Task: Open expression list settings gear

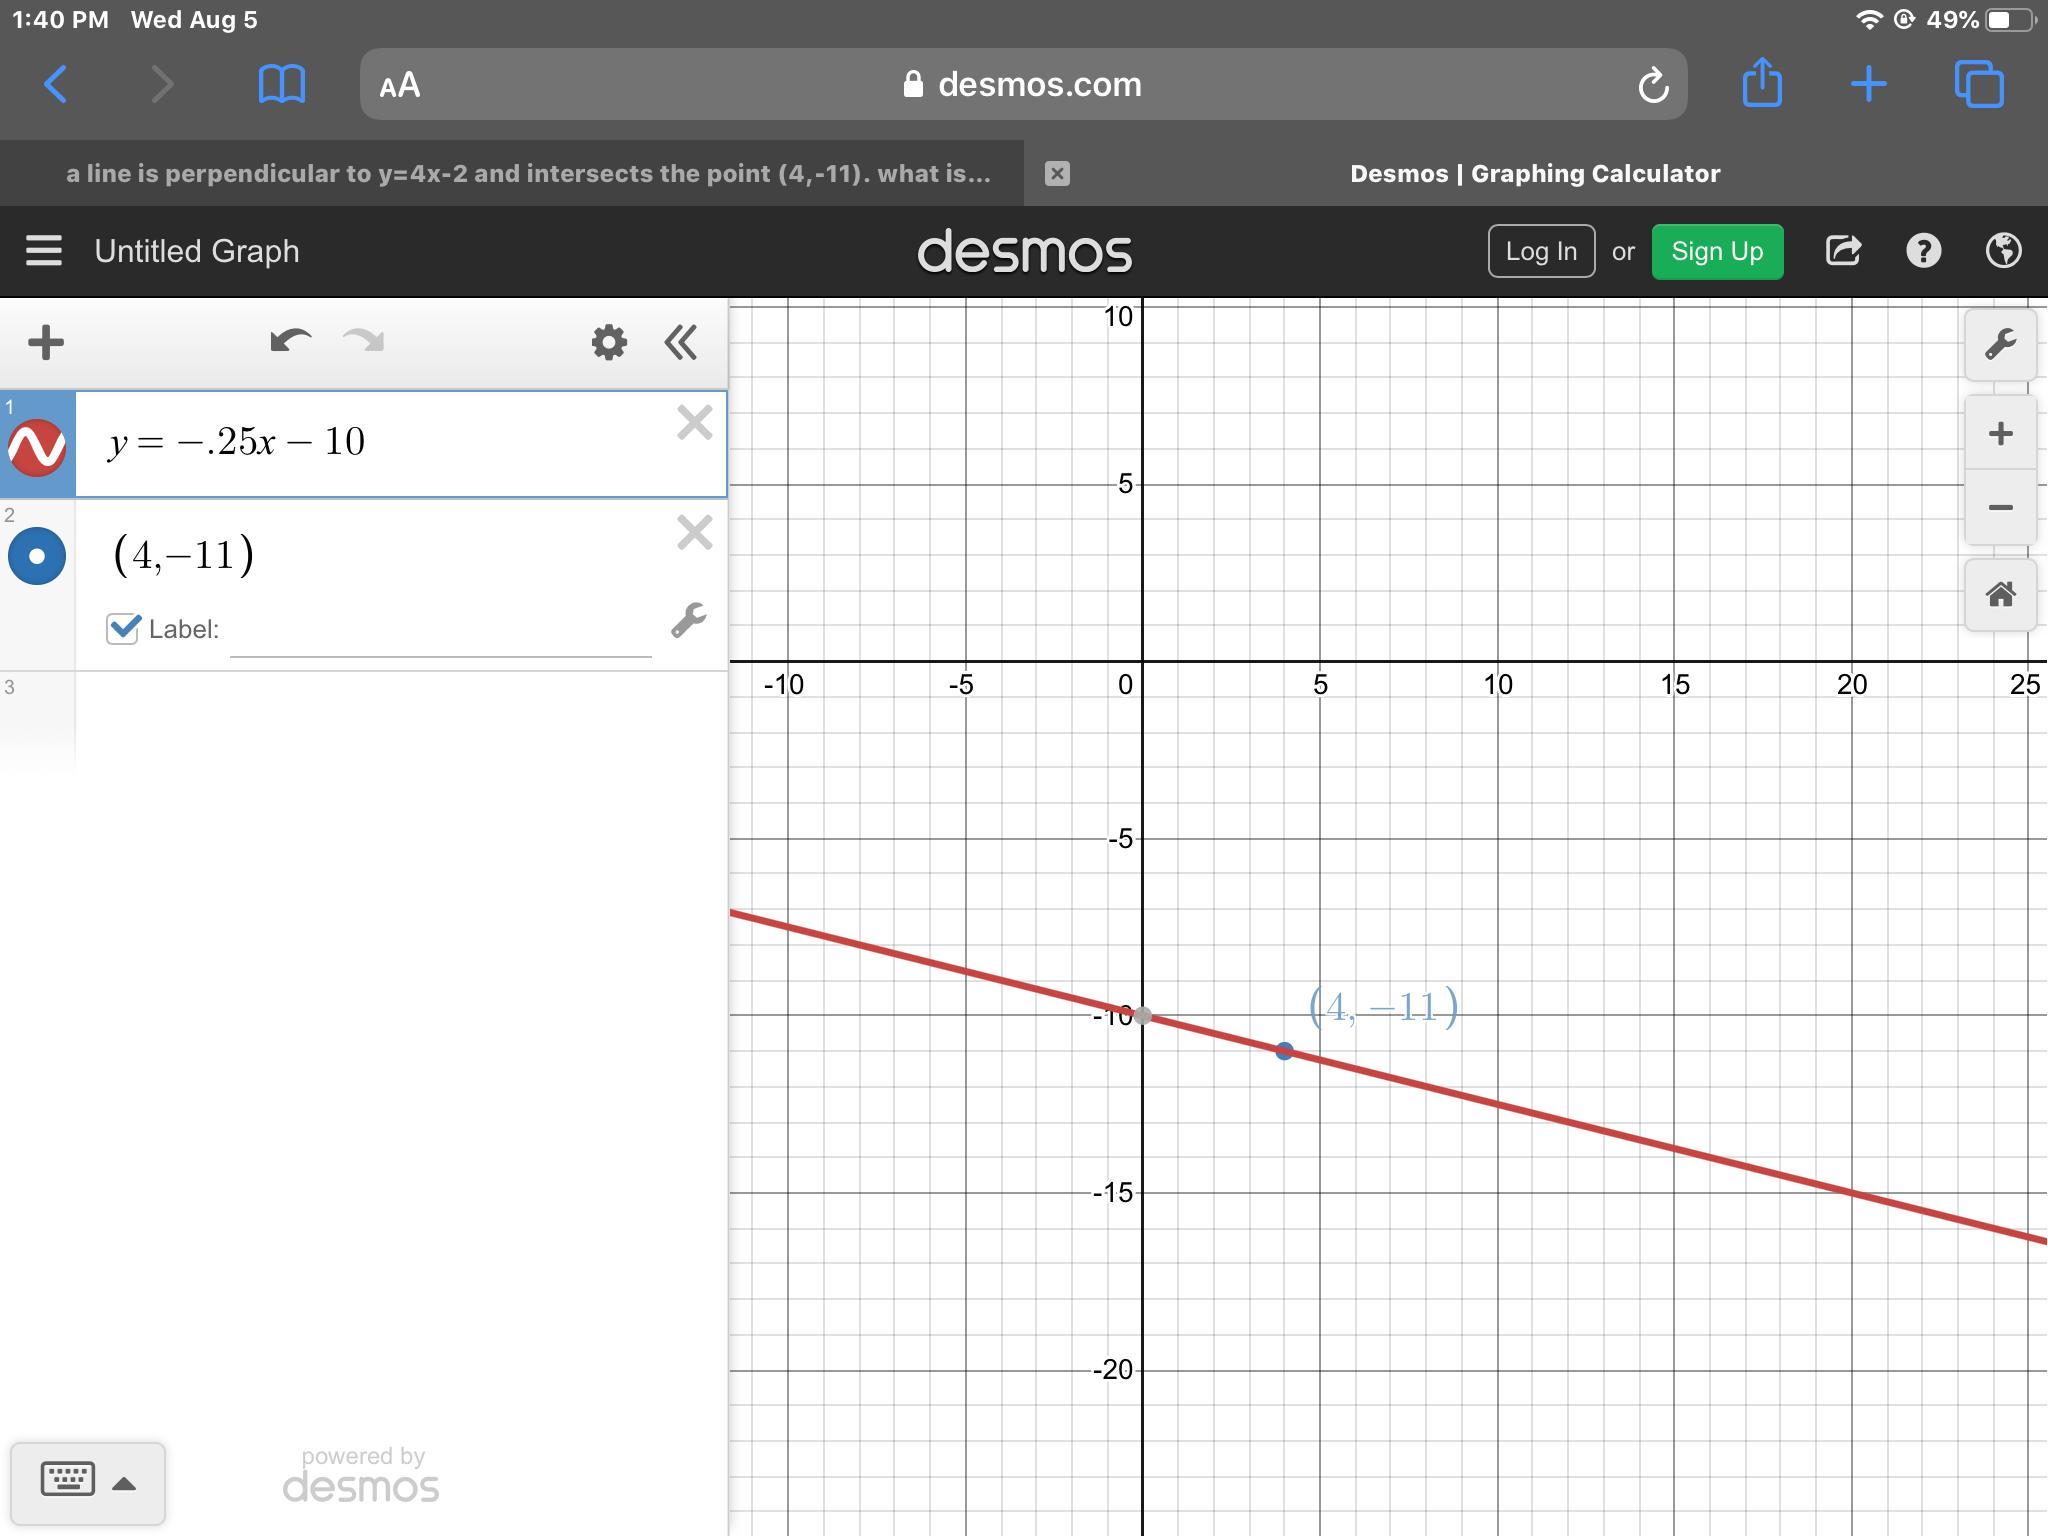Action: click(x=609, y=343)
